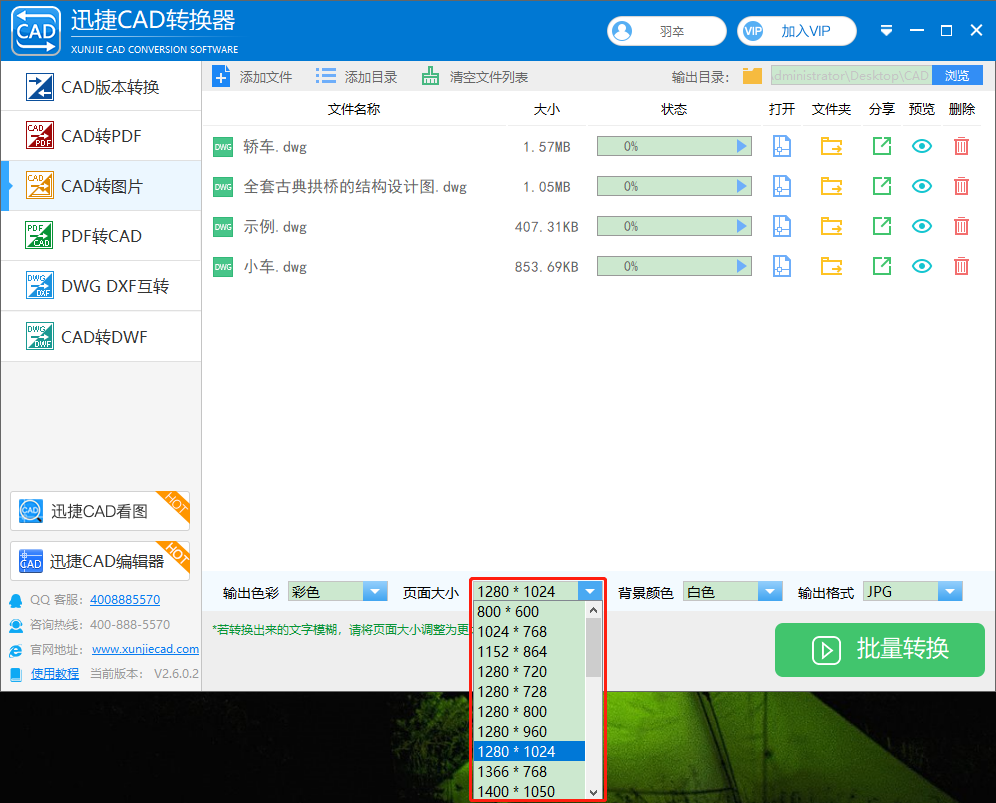The image size is (996, 803).
Task: Click 添加目录 to add a directory
Action: click(356, 77)
